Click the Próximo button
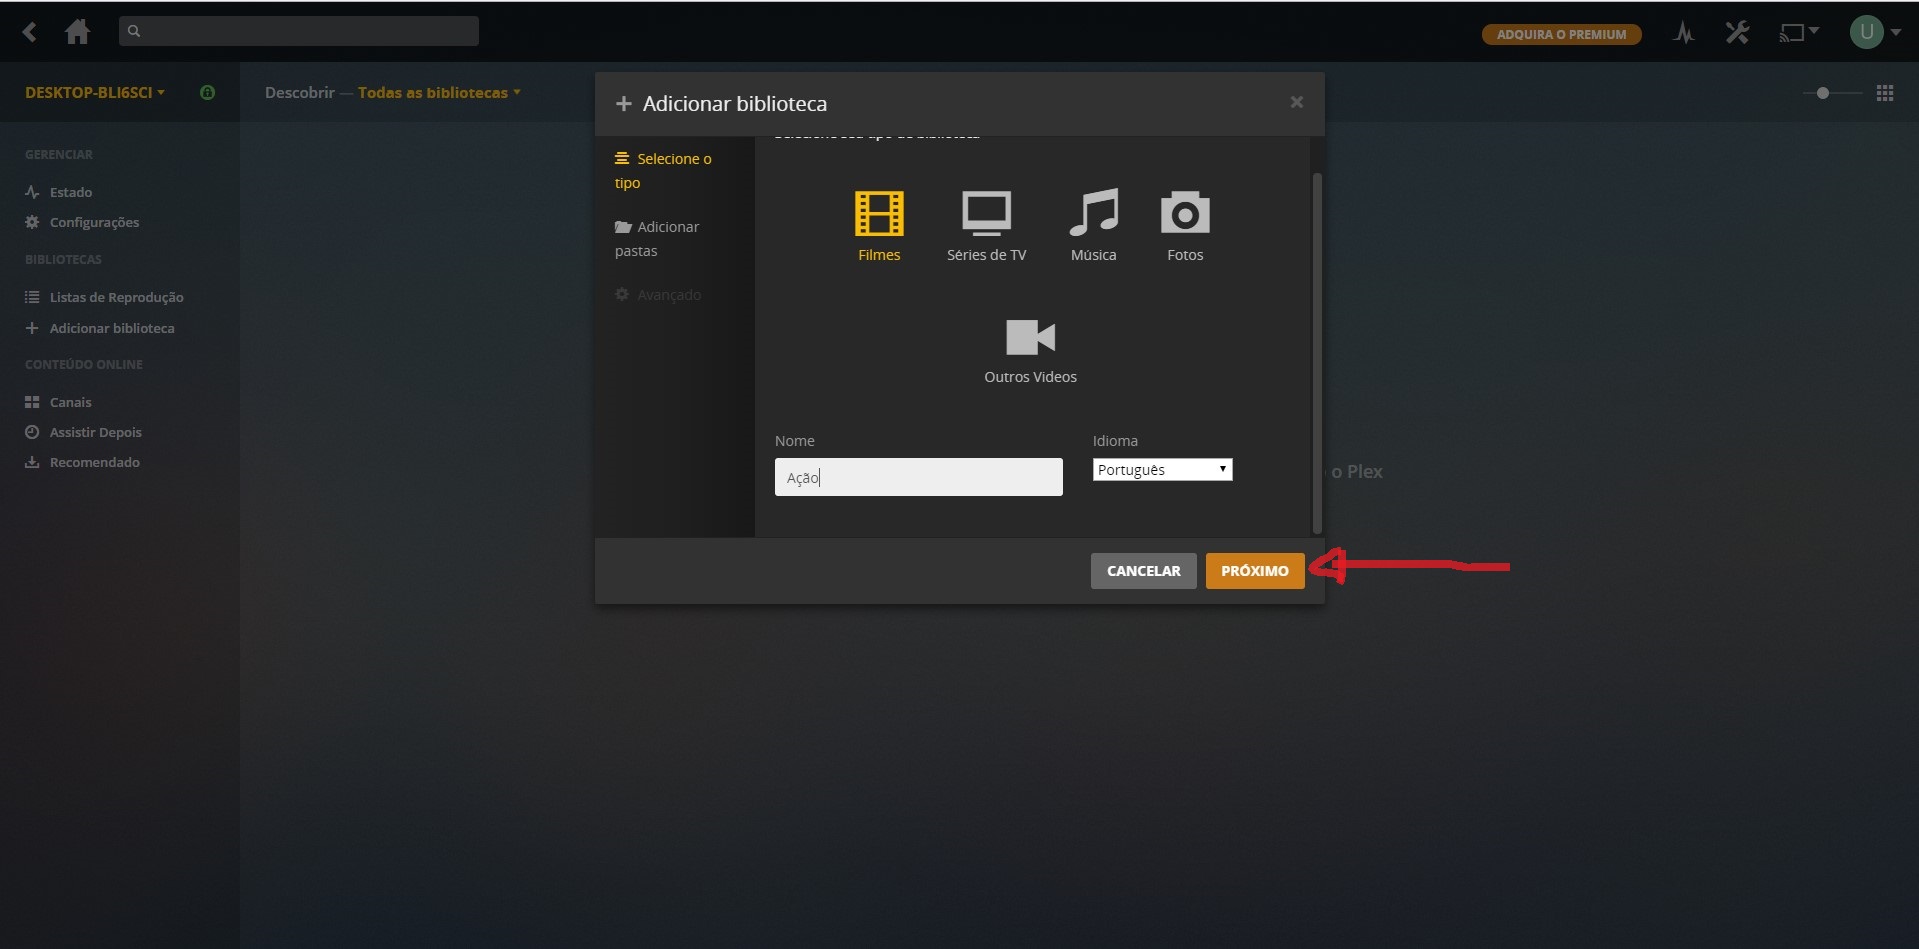The width and height of the screenshot is (1919, 949). (1255, 571)
